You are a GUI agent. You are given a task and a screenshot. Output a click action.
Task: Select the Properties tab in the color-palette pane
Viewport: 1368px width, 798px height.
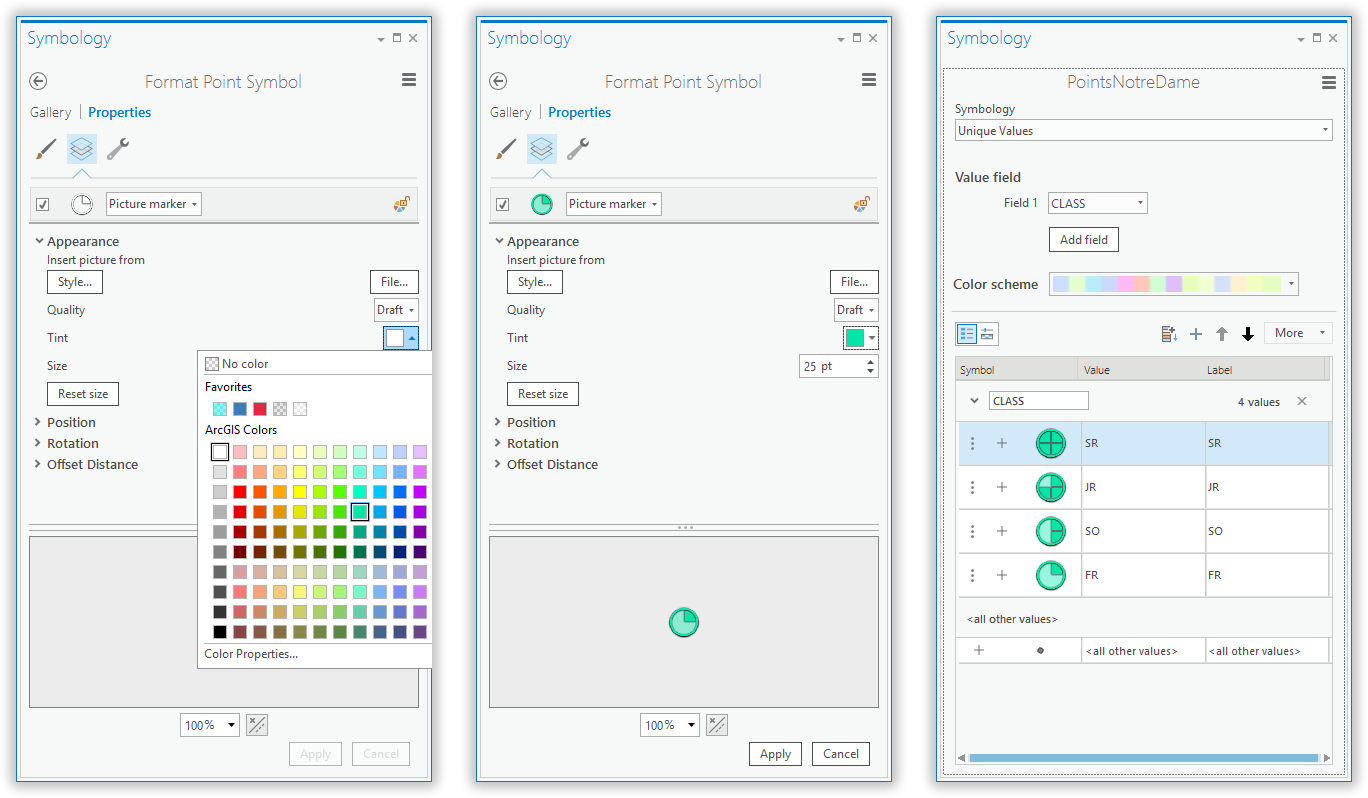[120, 112]
